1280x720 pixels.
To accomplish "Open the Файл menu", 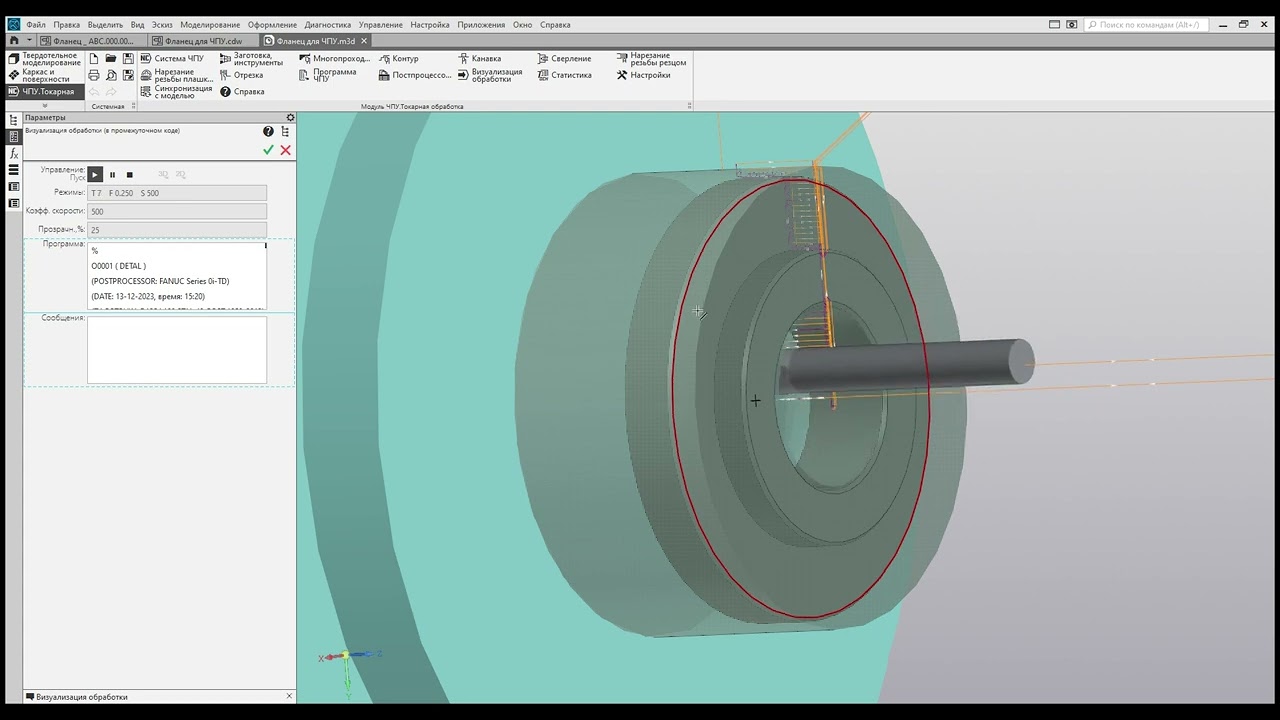I will pos(36,24).
